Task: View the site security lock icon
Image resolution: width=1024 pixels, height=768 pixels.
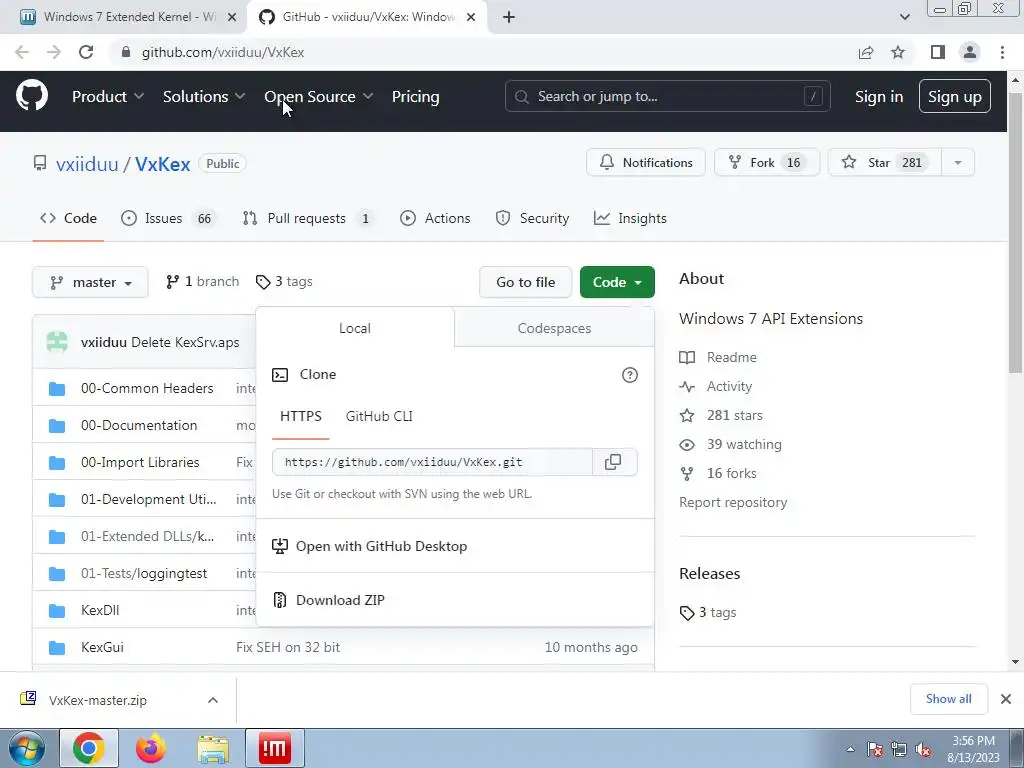Action: [126, 52]
